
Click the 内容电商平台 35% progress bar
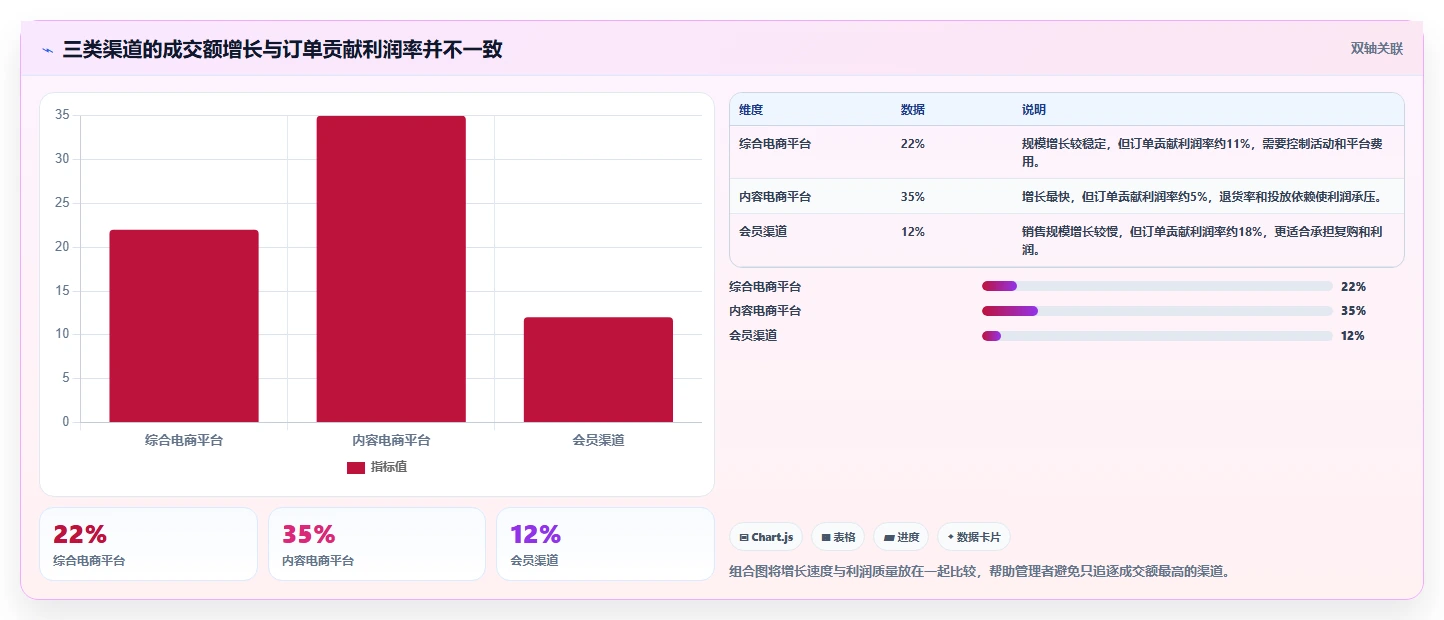[1157, 311]
